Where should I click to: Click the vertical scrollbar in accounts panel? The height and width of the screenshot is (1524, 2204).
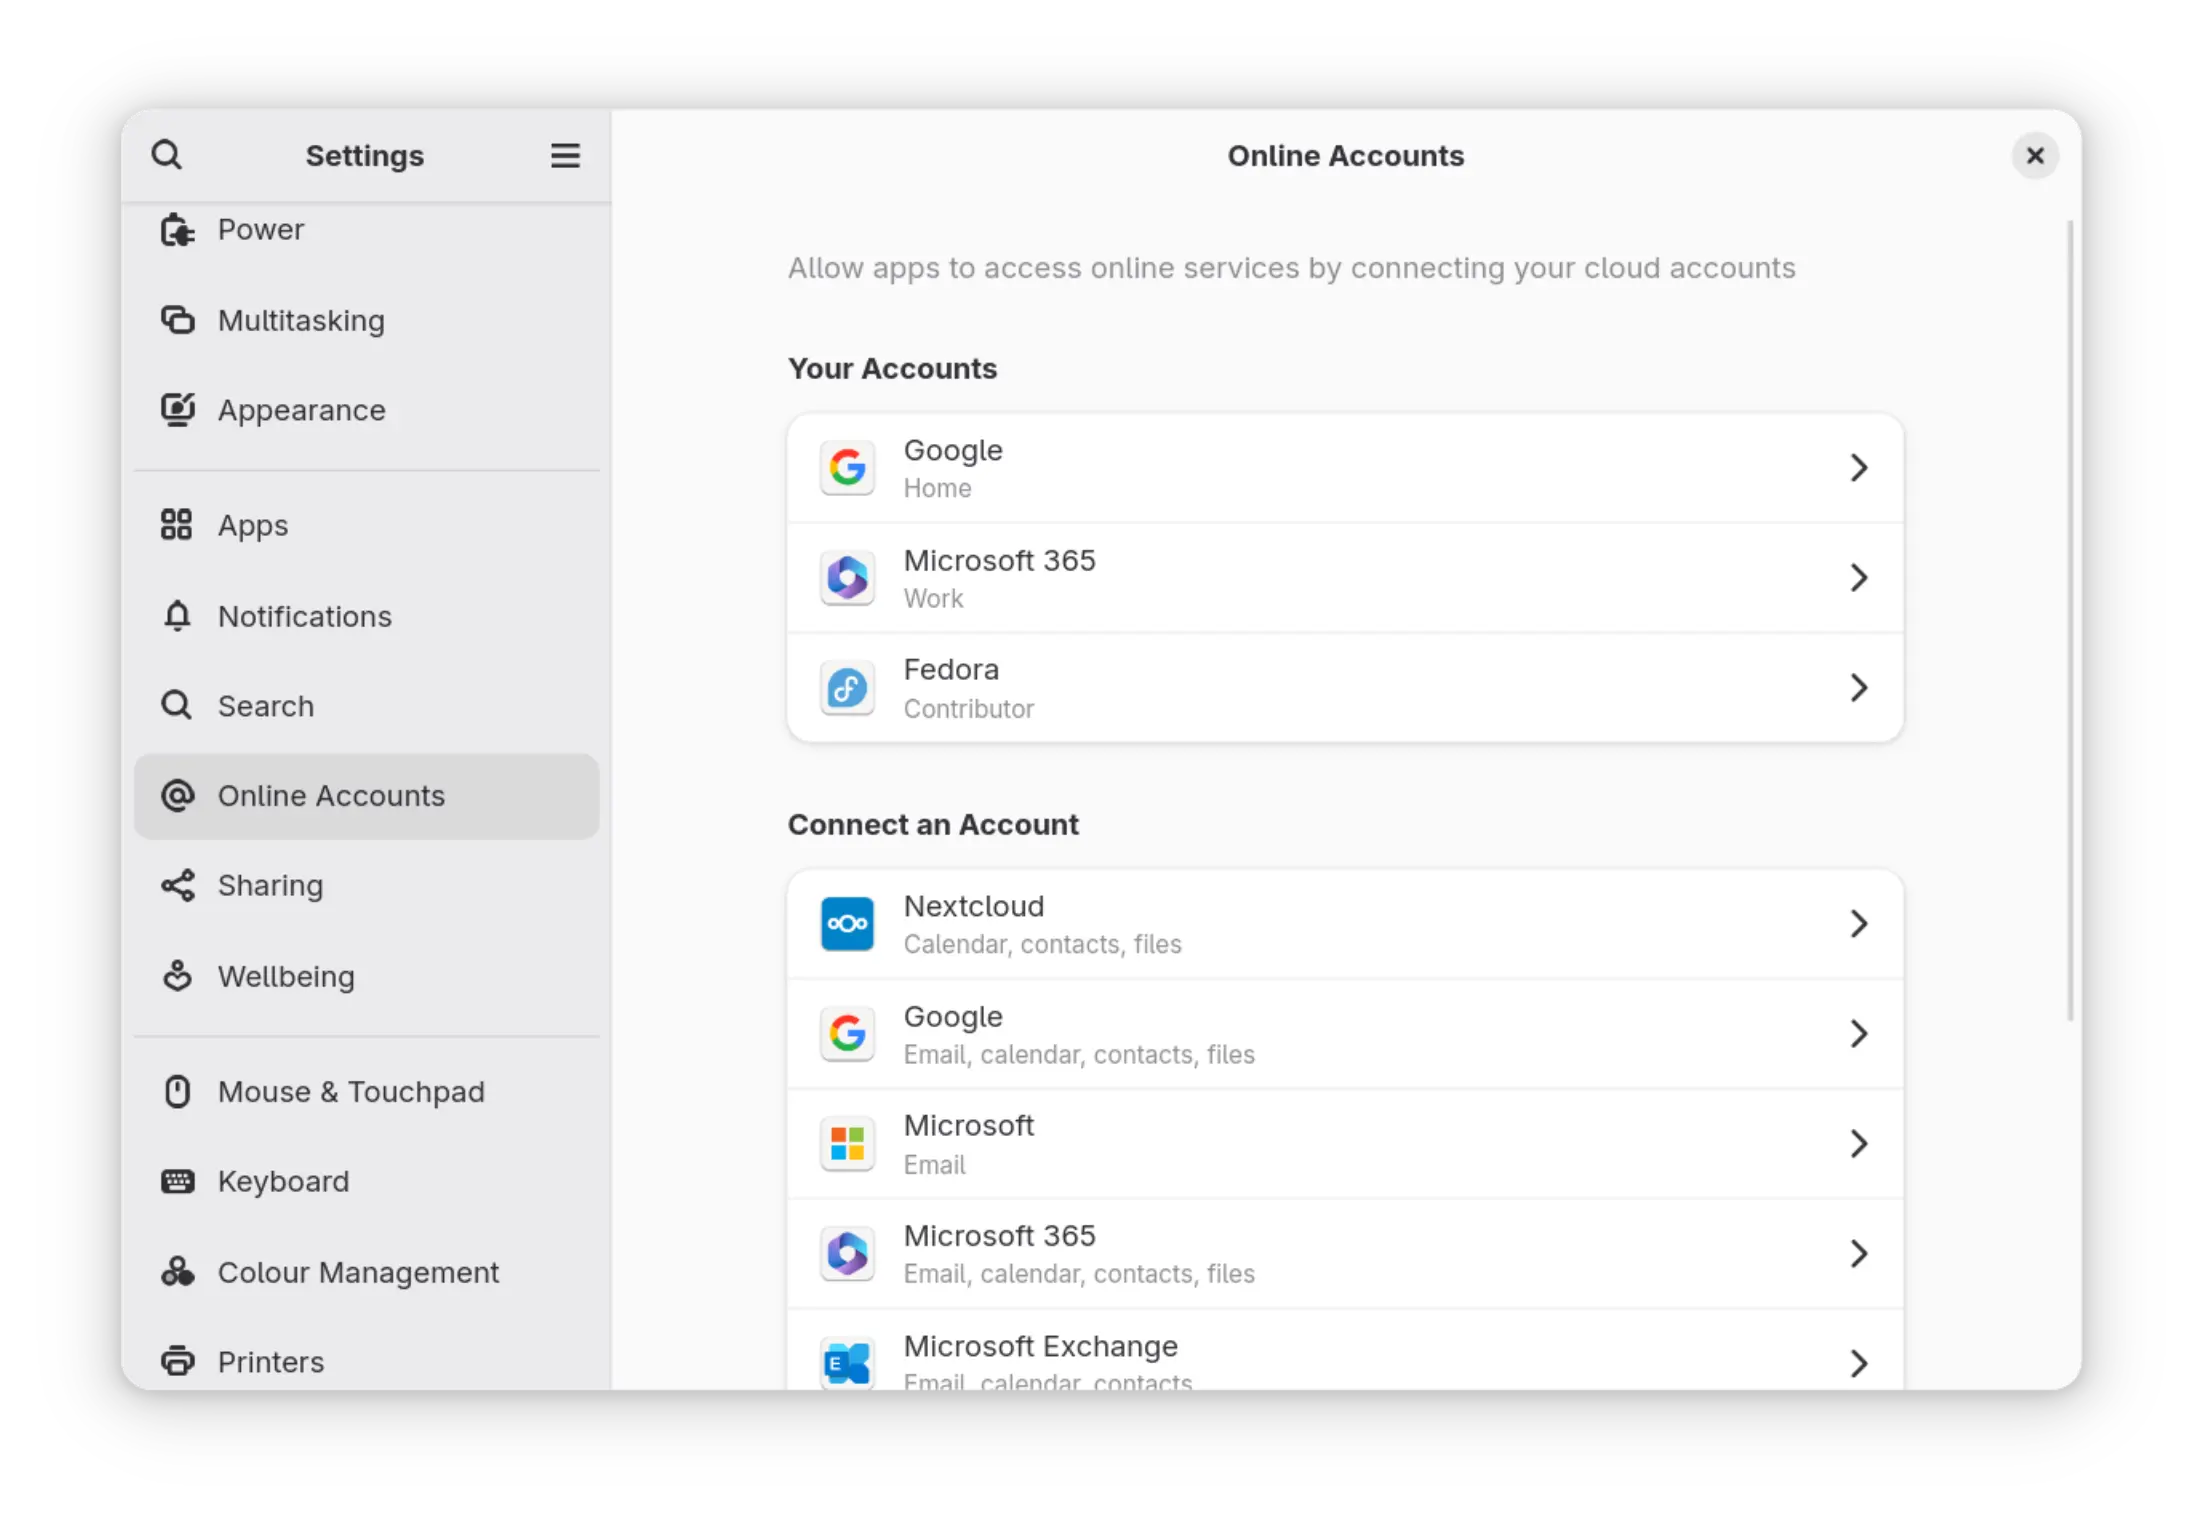[2070, 620]
